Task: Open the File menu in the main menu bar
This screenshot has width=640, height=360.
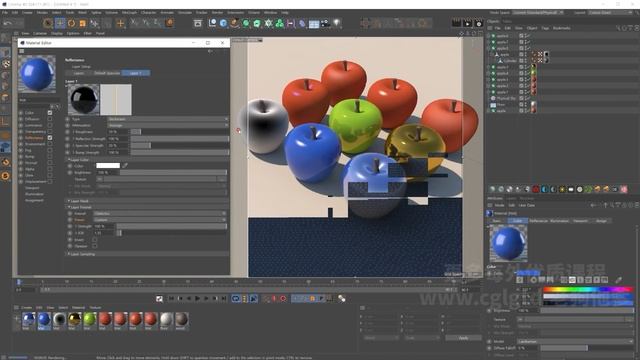Action: tap(4, 13)
